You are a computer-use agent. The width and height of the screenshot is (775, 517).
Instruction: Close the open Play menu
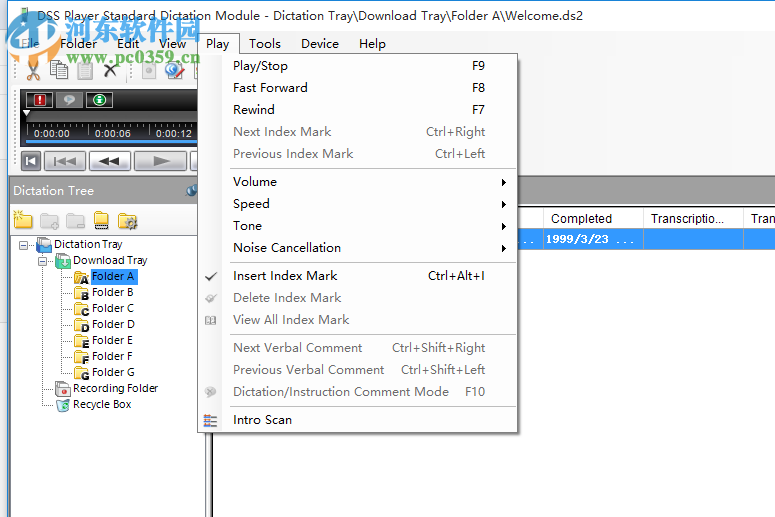(x=217, y=44)
